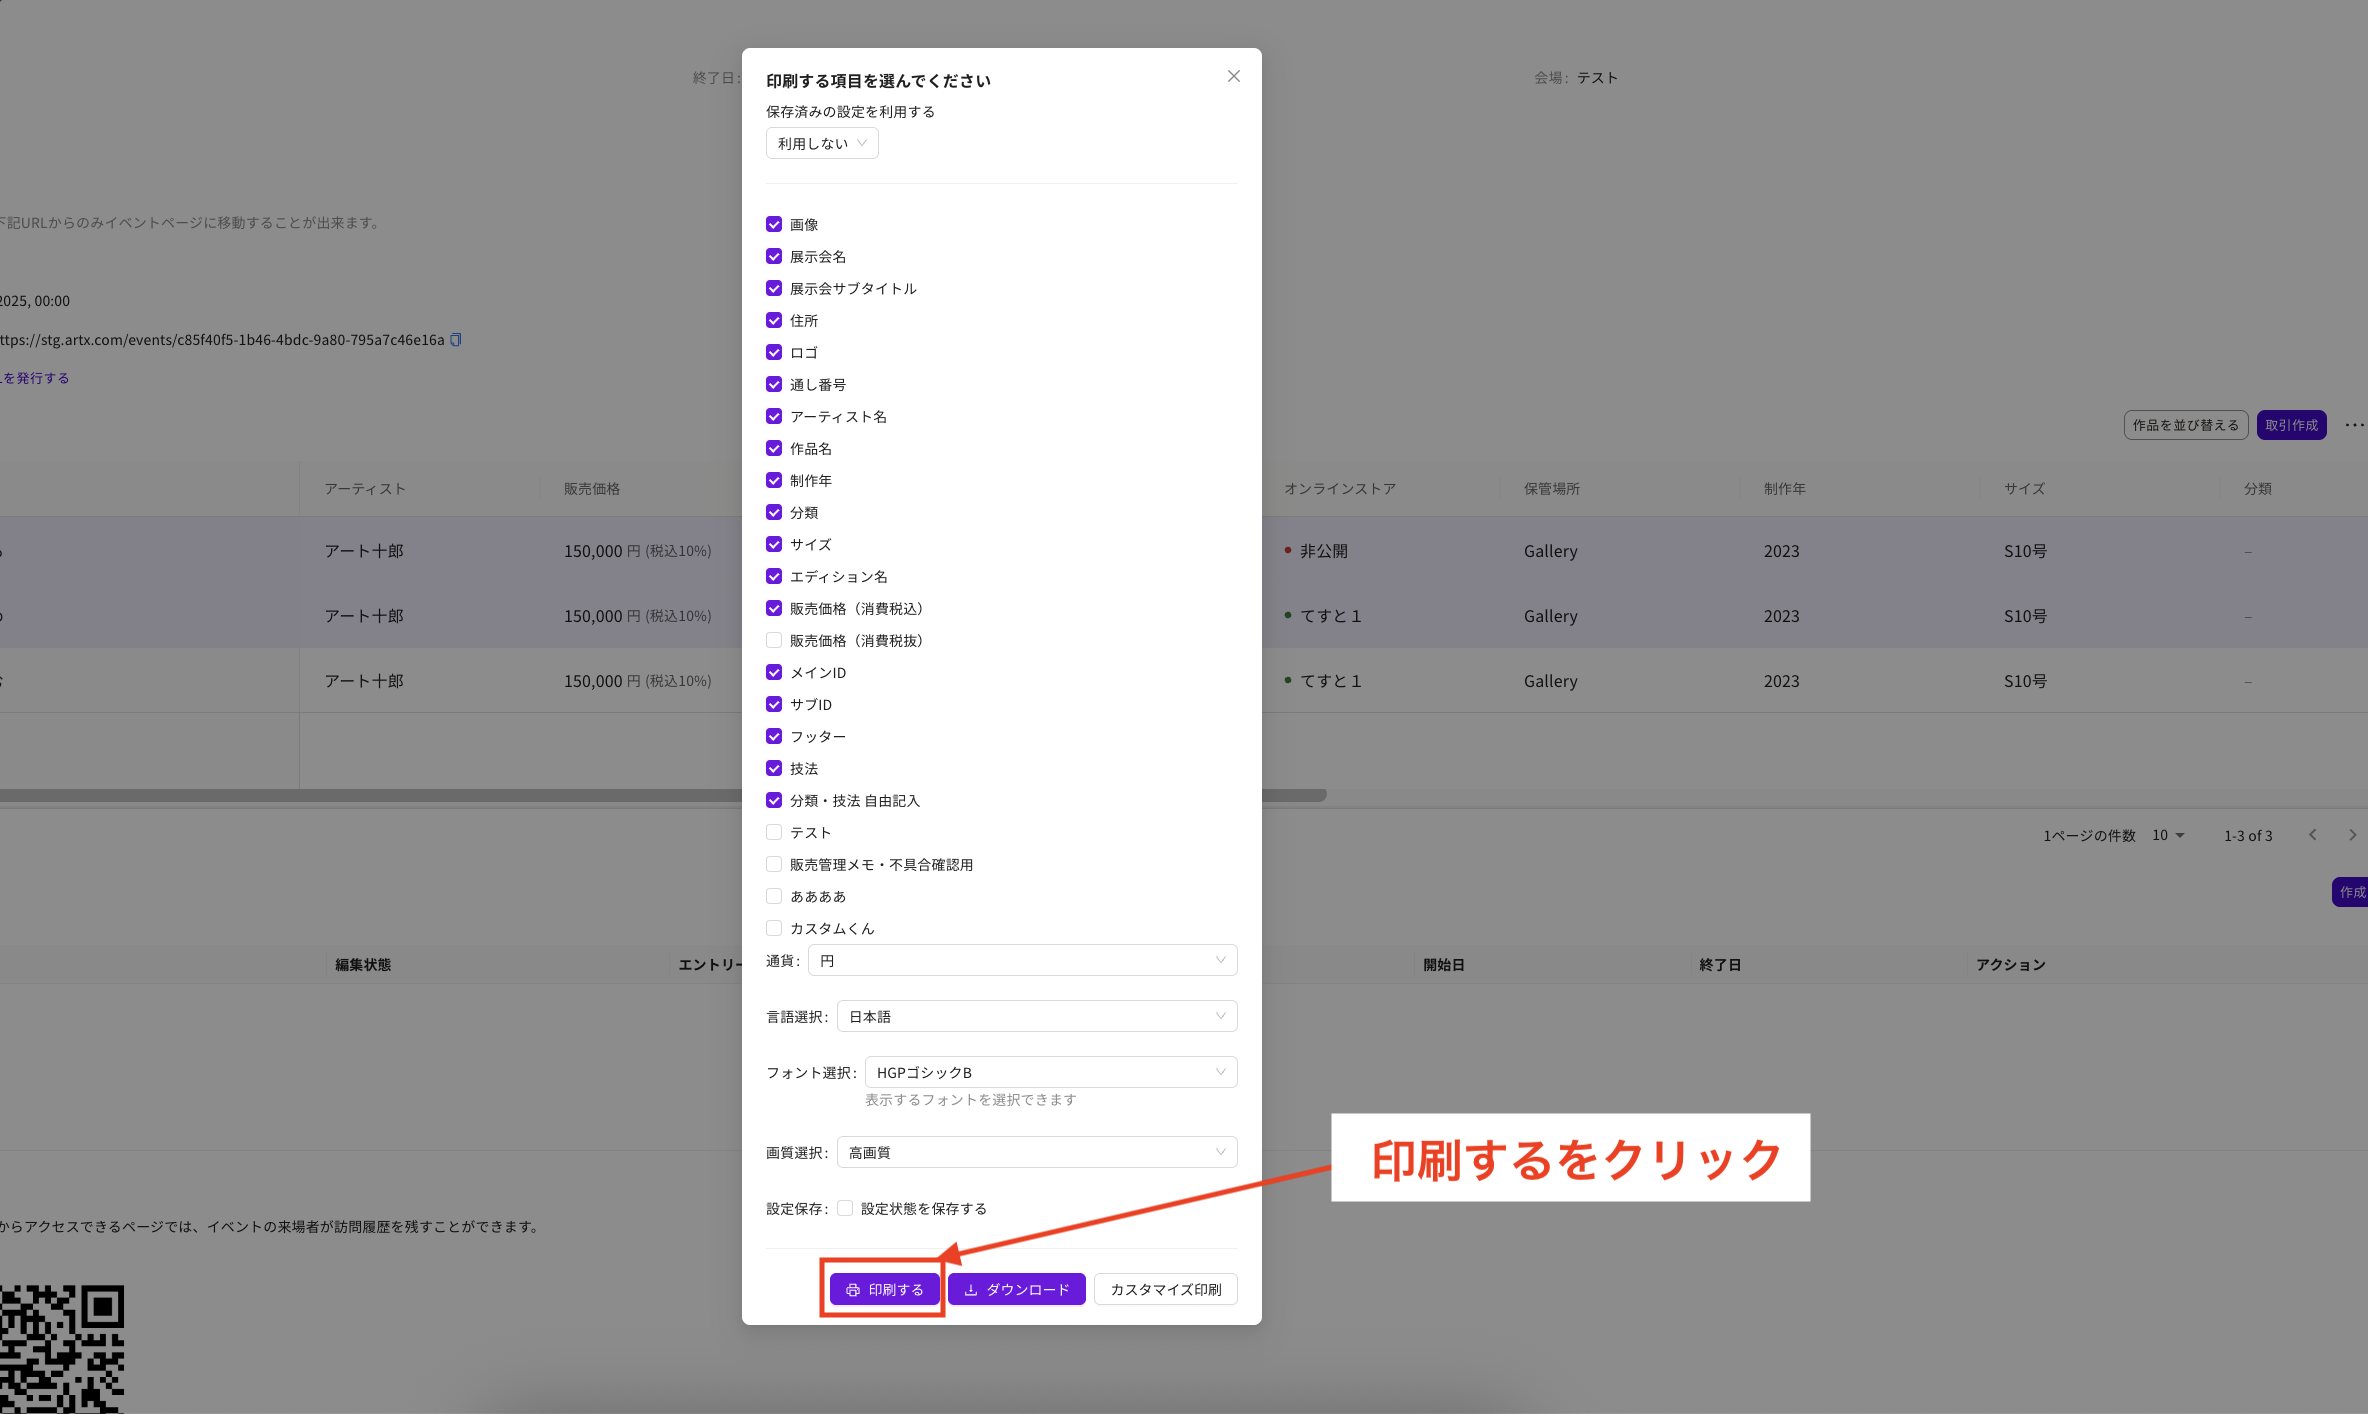
Task: Click the ダウンロード download button
Action: pyautogui.click(x=1016, y=1289)
